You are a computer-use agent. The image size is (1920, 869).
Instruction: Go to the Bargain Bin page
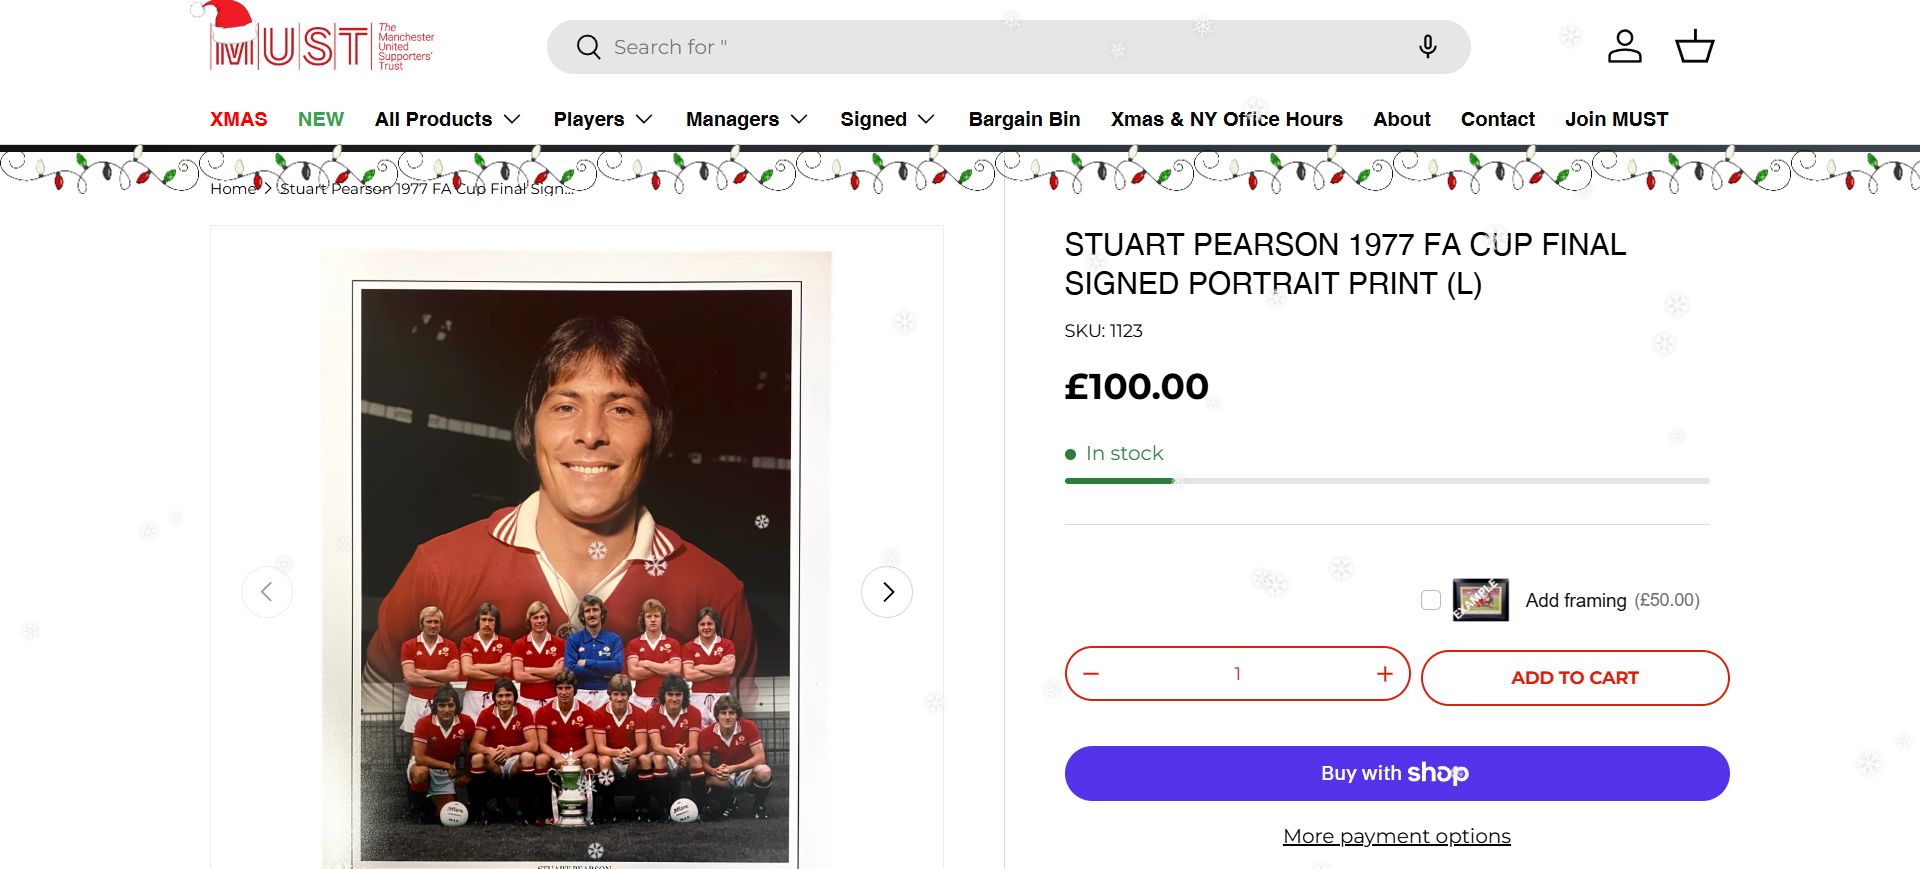[x=1024, y=119]
